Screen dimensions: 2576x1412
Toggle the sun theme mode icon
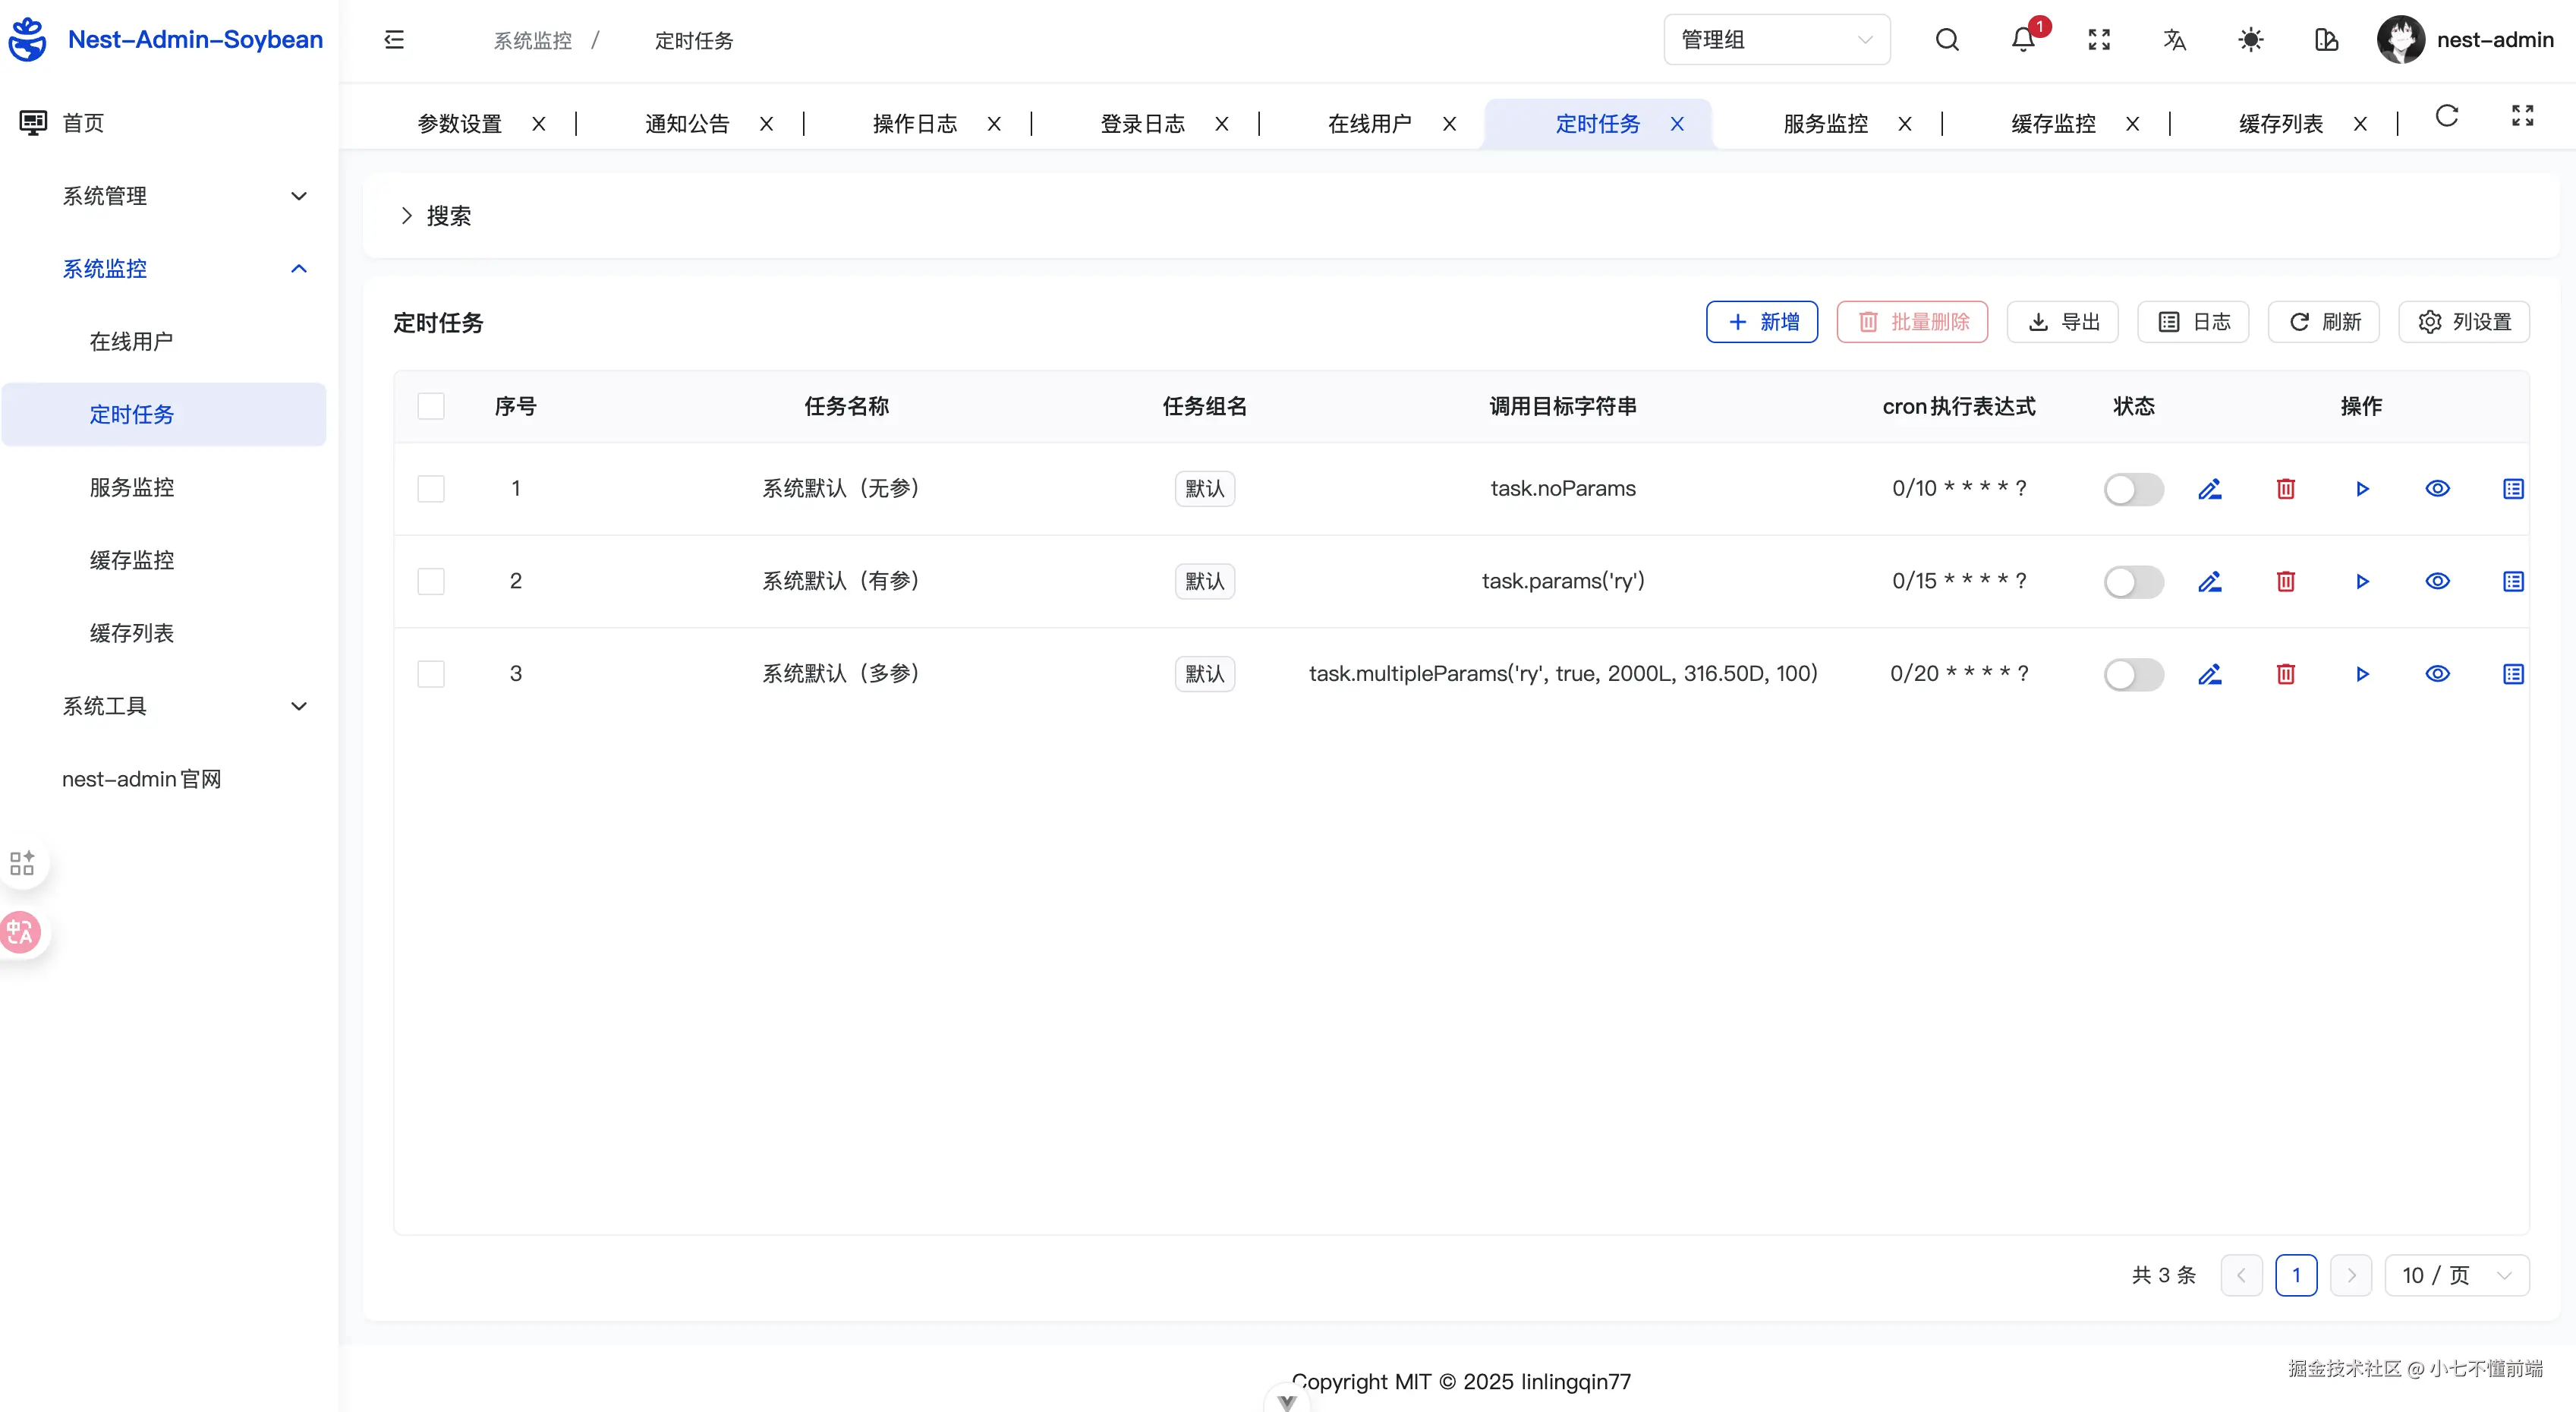coord(2250,40)
